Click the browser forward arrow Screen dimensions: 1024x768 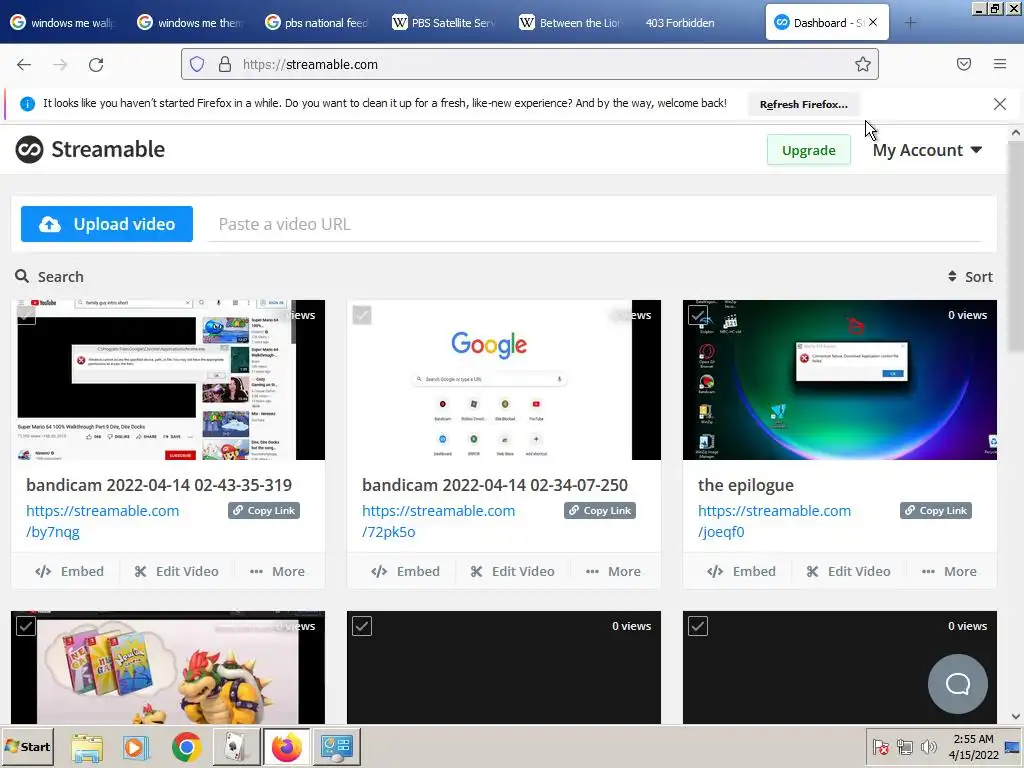pos(60,65)
